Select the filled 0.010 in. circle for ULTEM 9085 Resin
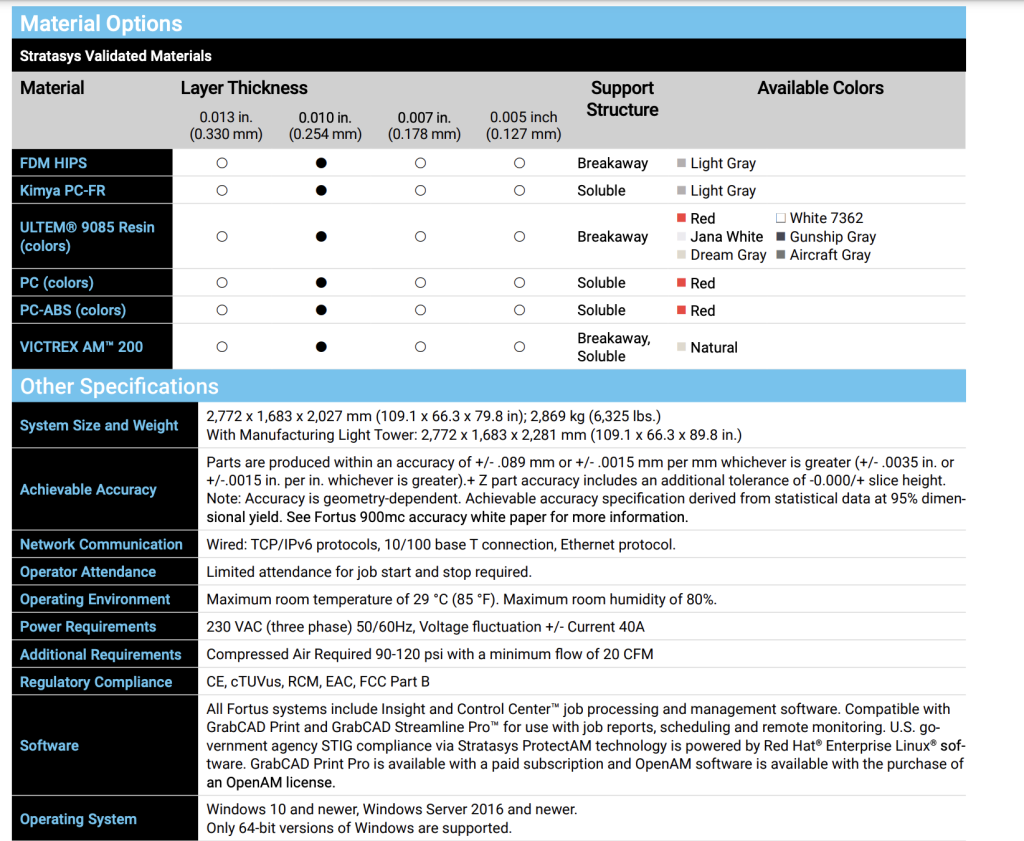Screen dimensions: 1024x841 [321, 237]
